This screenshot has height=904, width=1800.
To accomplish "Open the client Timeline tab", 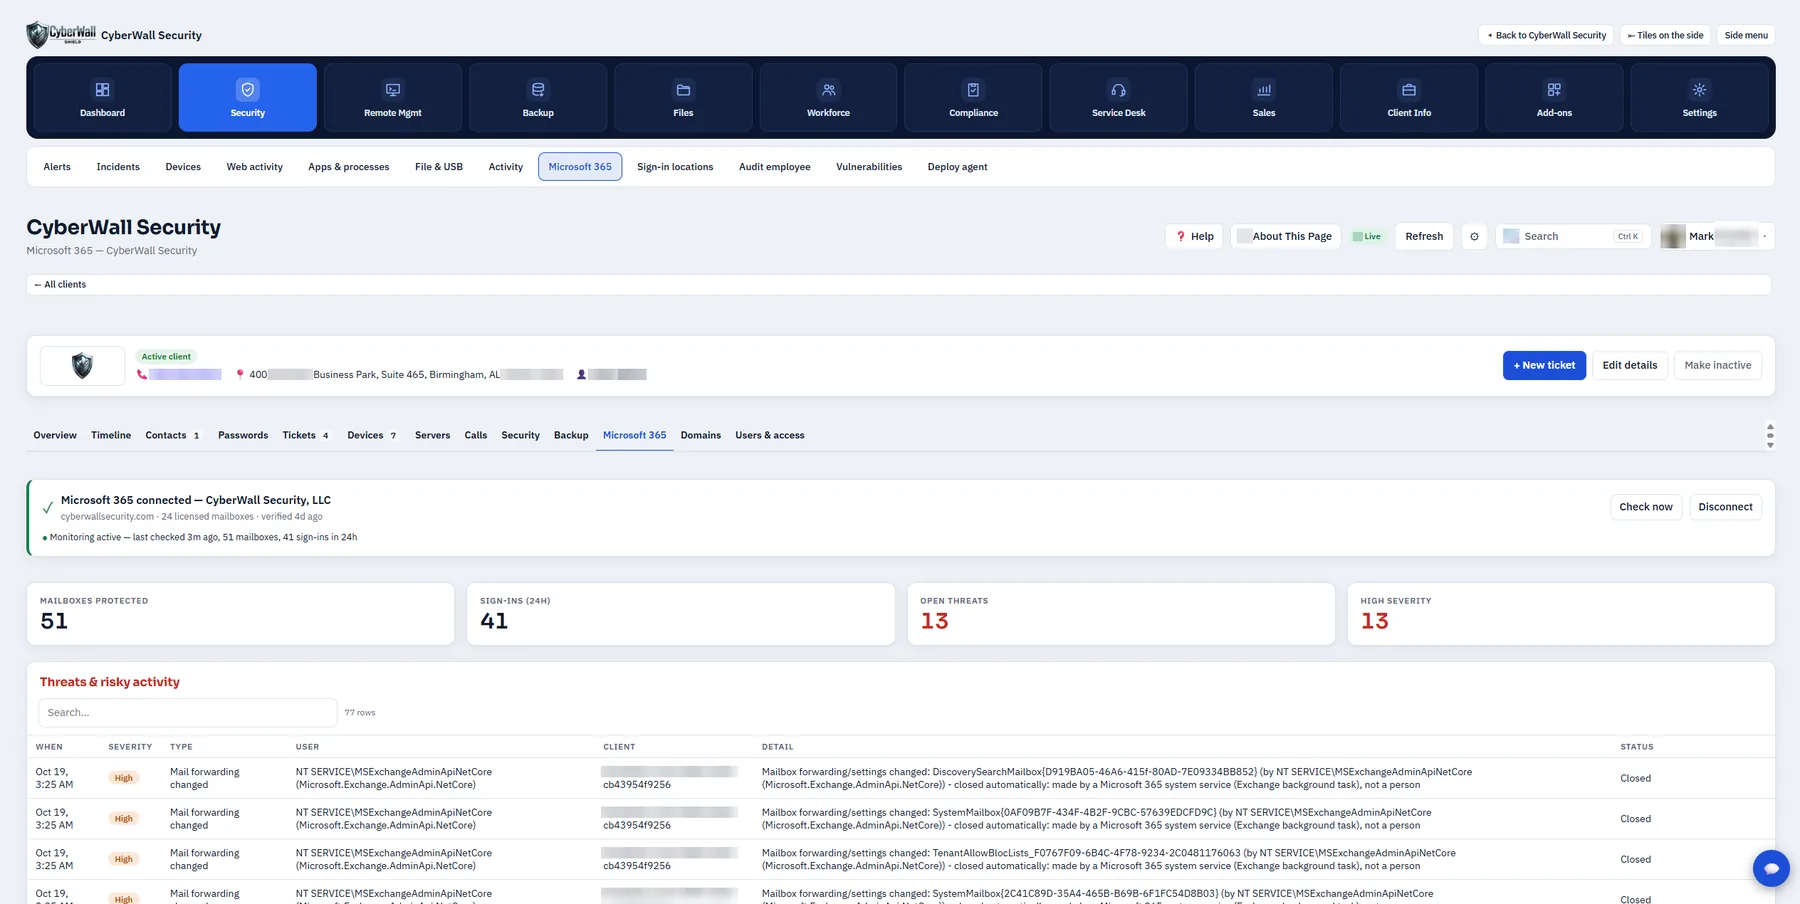I will (111, 435).
